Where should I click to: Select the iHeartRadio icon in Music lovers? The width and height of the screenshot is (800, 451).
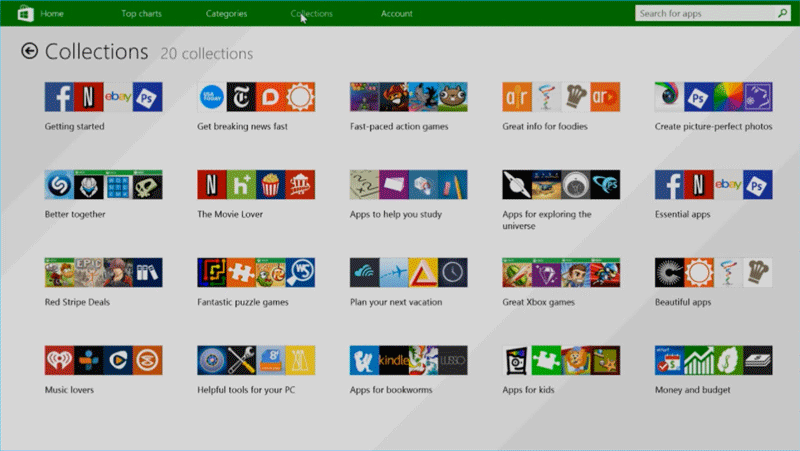tap(59, 361)
